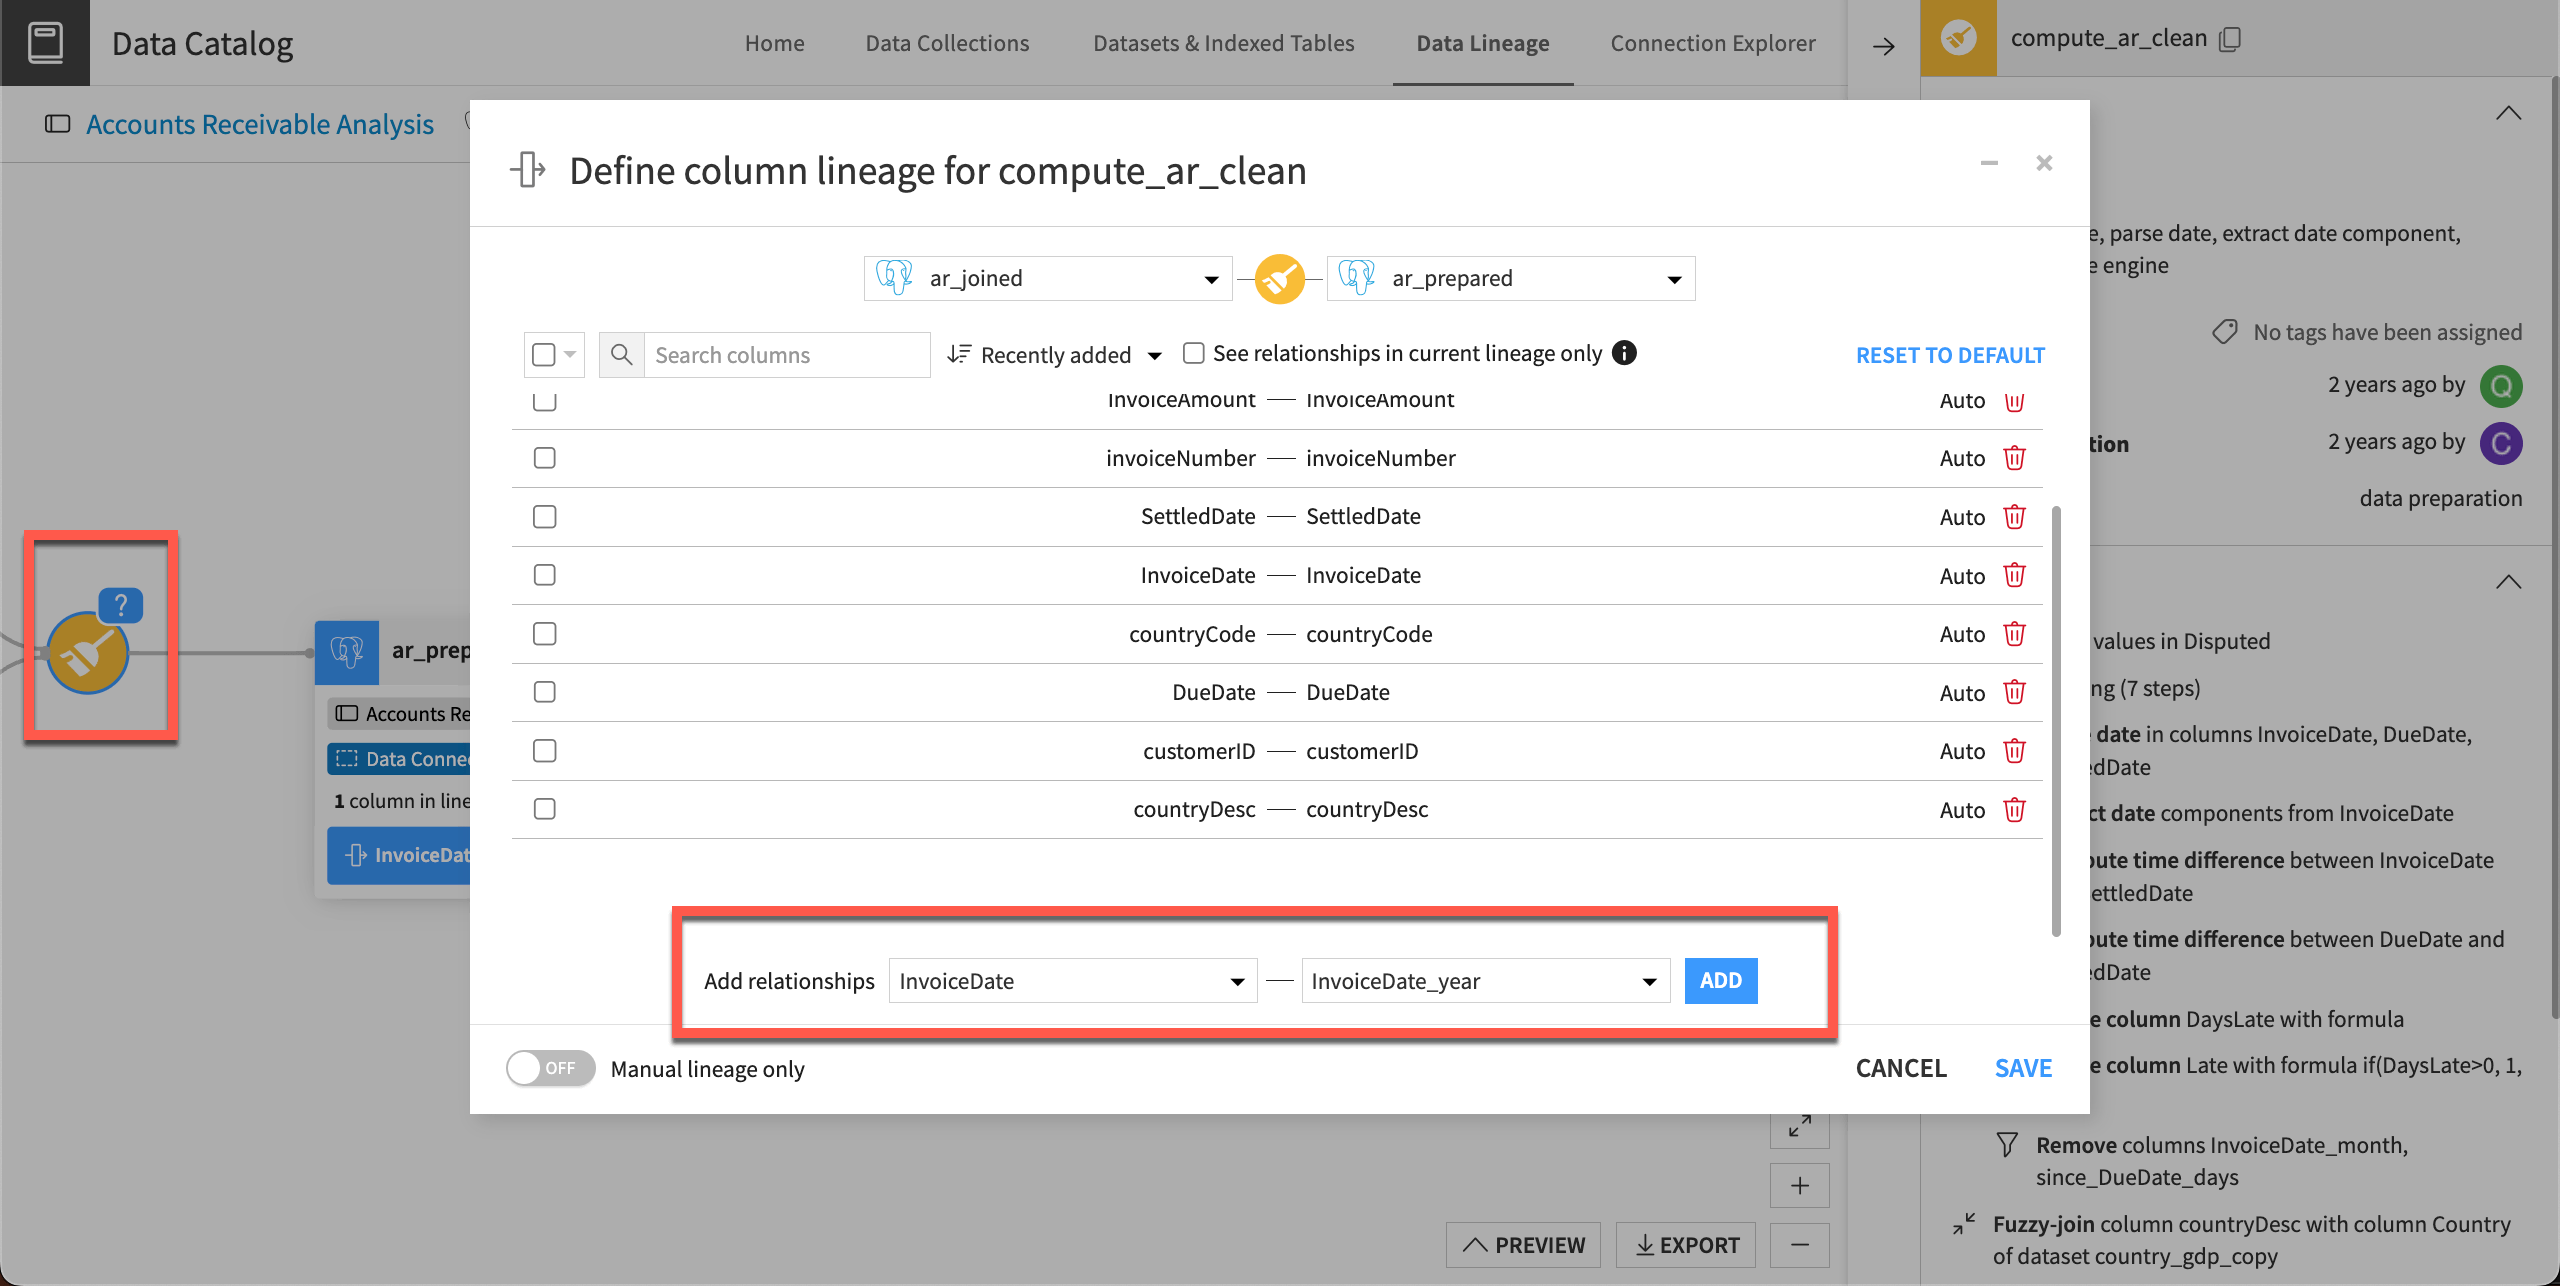2560x1286 pixels.
Task: Click the Accounts Receivable Analysis project icon
Action: click(x=58, y=124)
